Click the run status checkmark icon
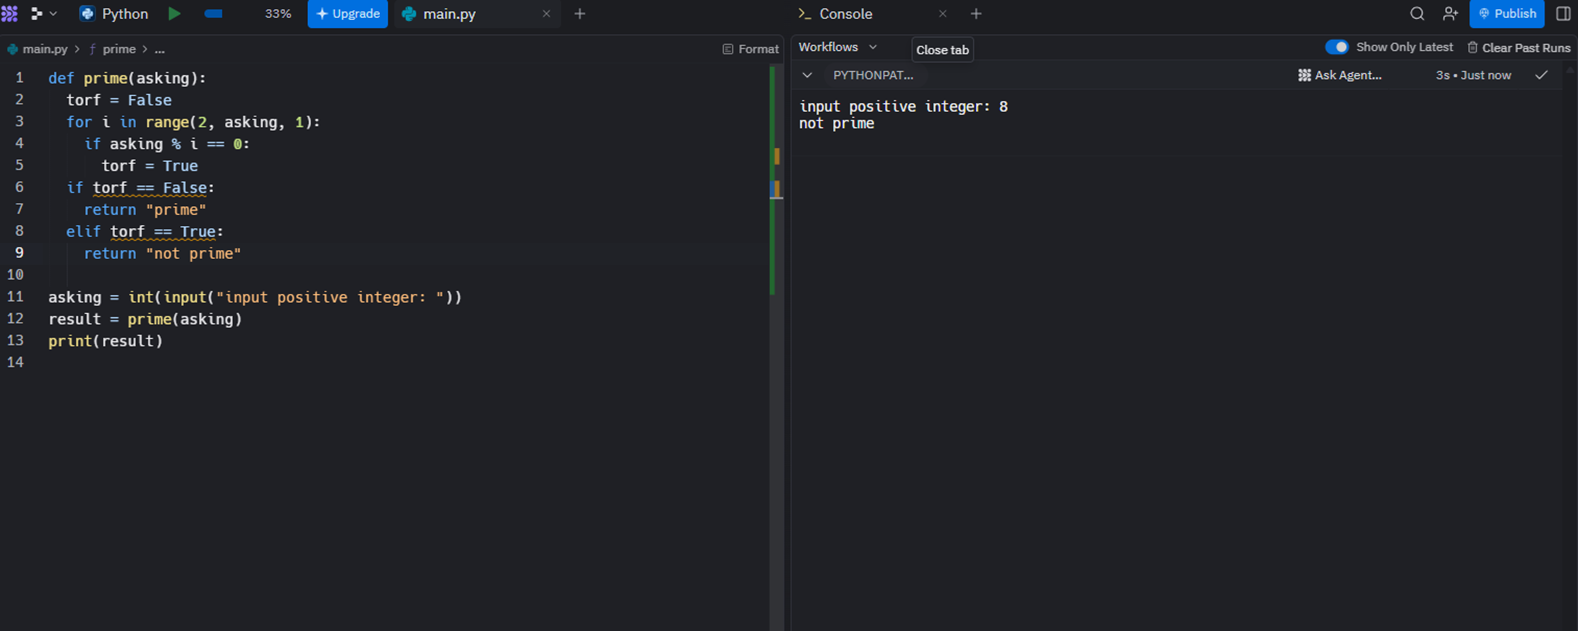 tap(1541, 75)
